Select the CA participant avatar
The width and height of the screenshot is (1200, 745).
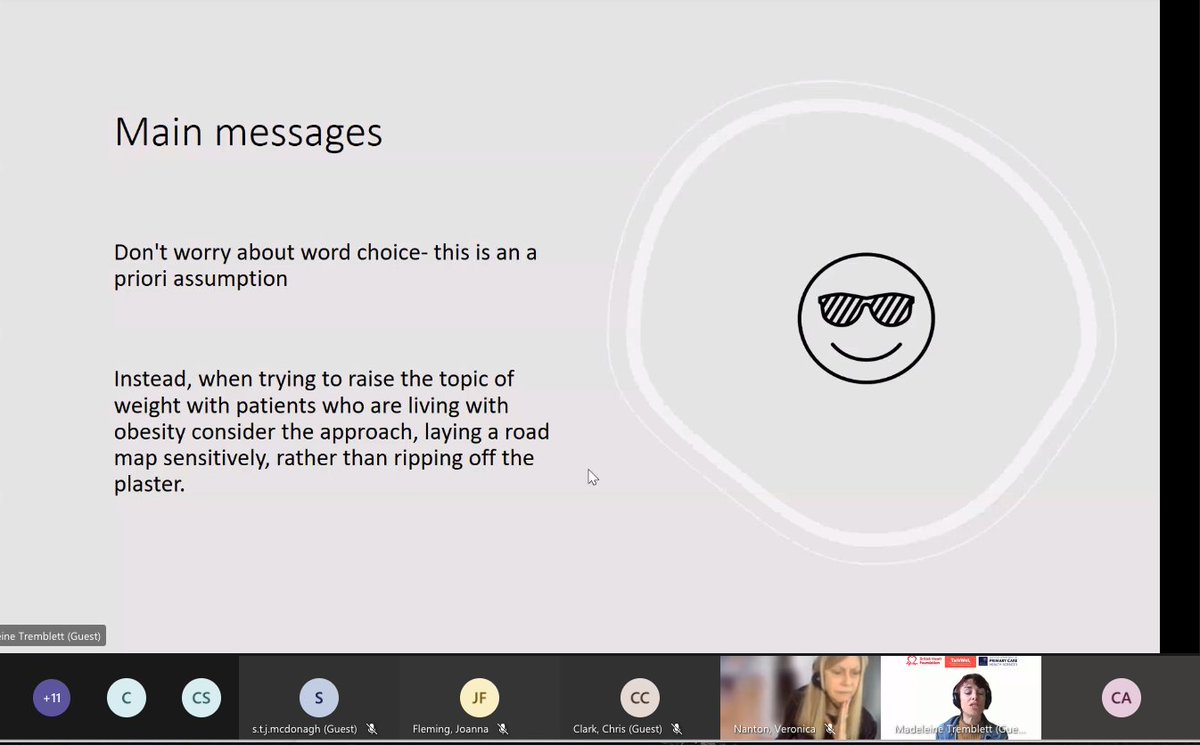(1121, 698)
